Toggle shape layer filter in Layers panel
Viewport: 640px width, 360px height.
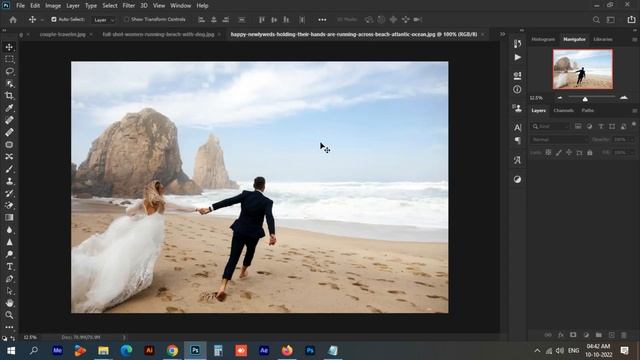point(612,127)
